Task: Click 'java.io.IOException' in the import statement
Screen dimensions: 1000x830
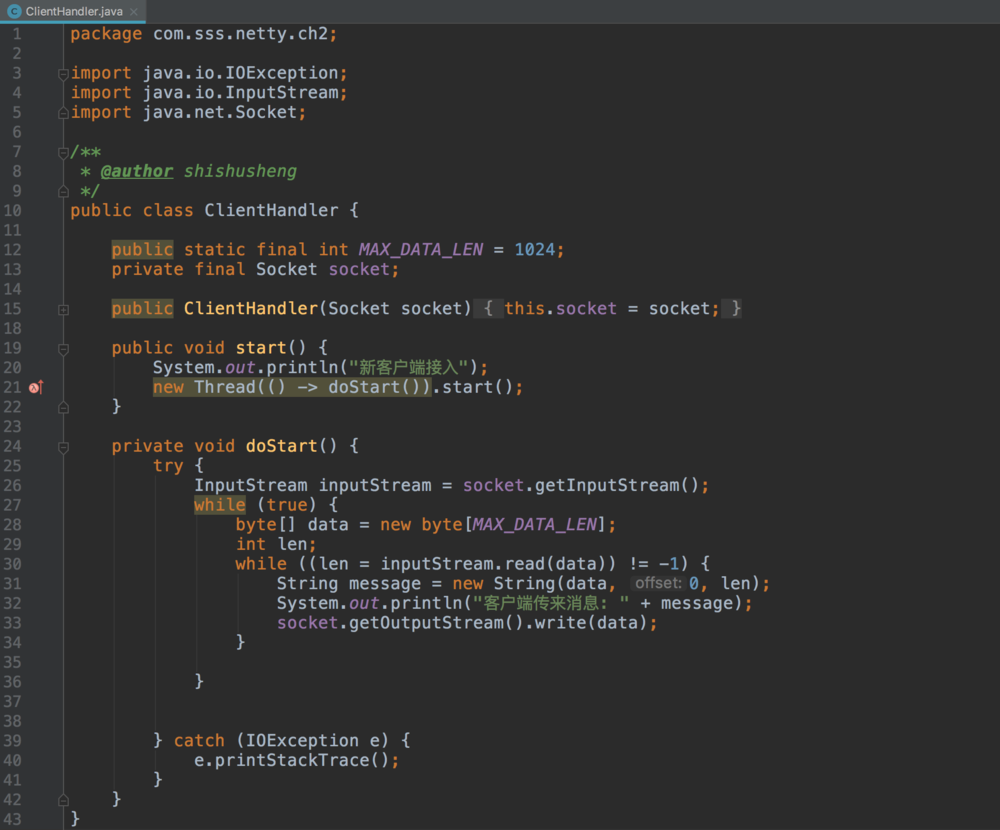Action: 240,73
